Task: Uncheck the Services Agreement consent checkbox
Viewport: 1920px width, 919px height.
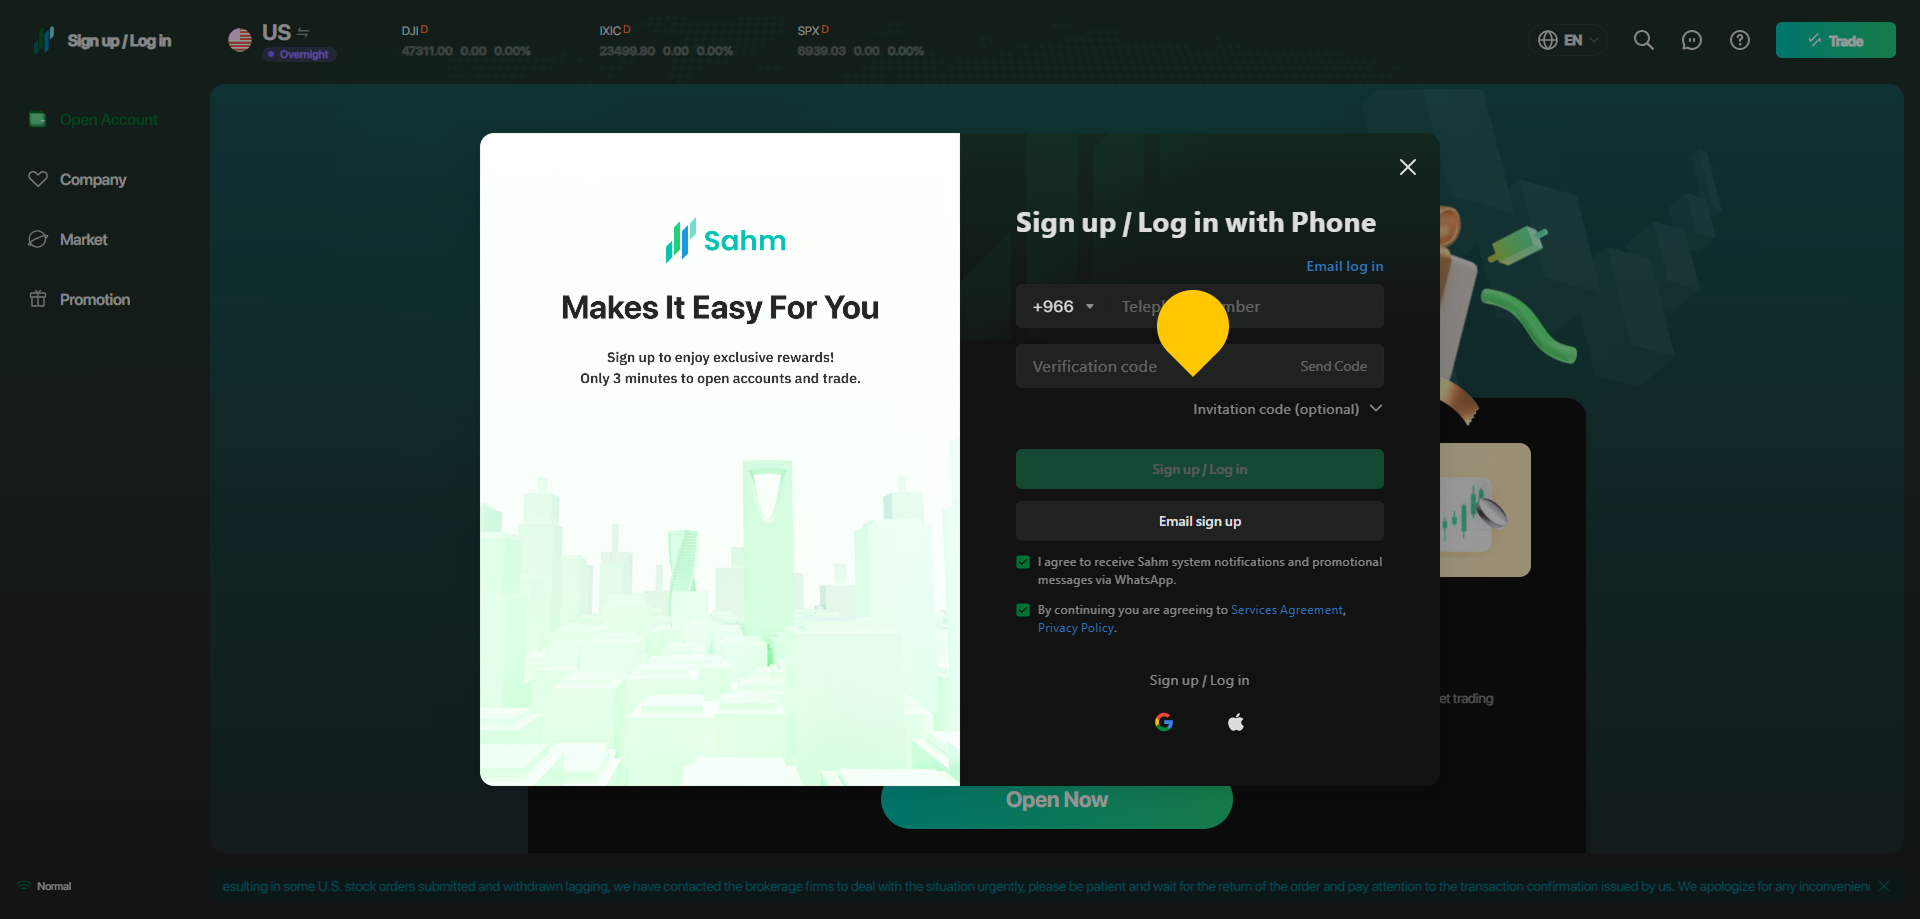Action: click(1023, 610)
